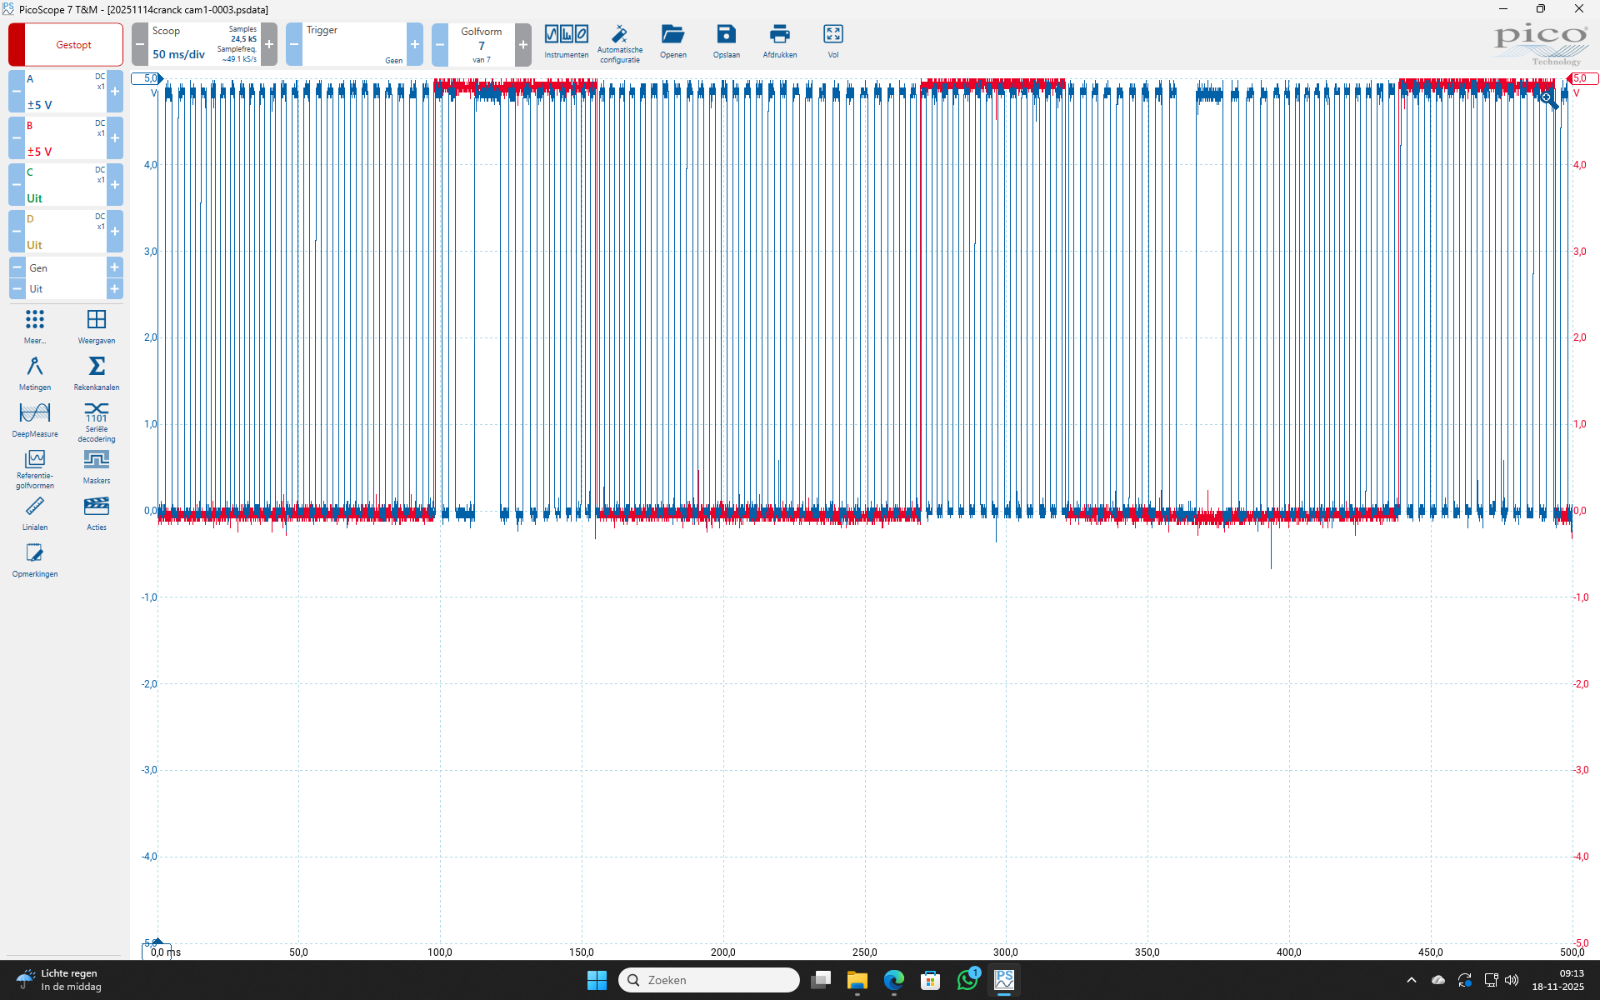The image size is (1600, 1000).
Task: Open the Instrumenten panel
Action: 566,42
